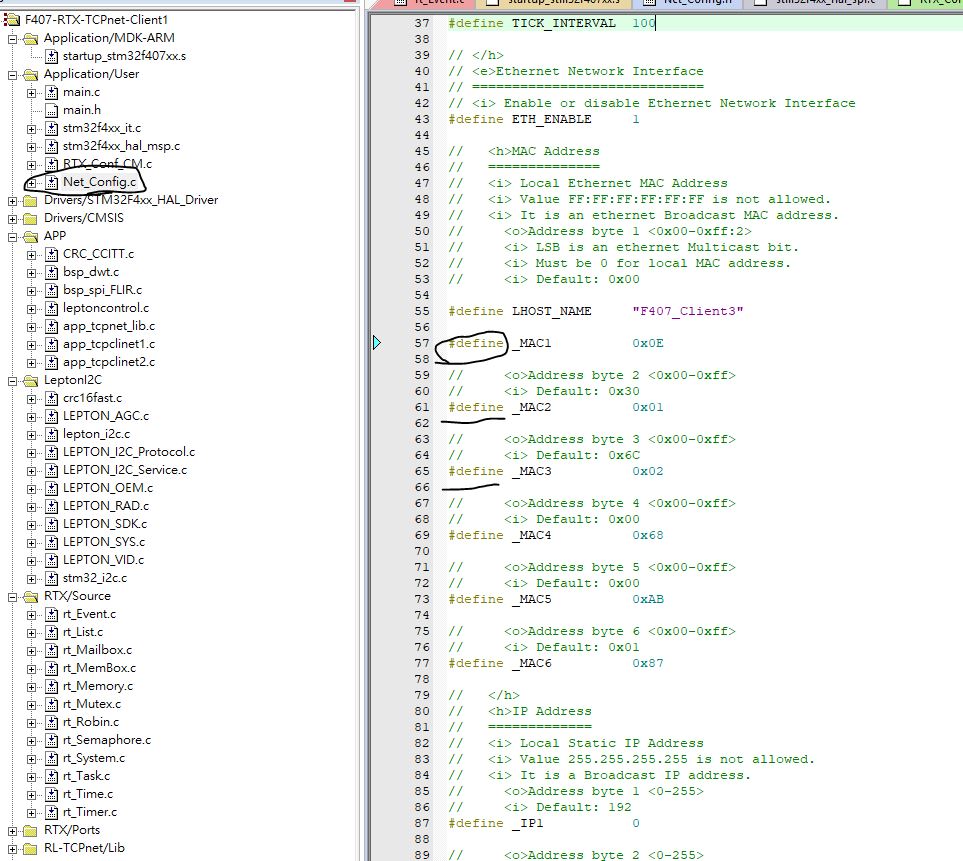Select LEPTON_RAD.c in project tree
The width and height of the screenshot is (963, 861).
[106, 506]
